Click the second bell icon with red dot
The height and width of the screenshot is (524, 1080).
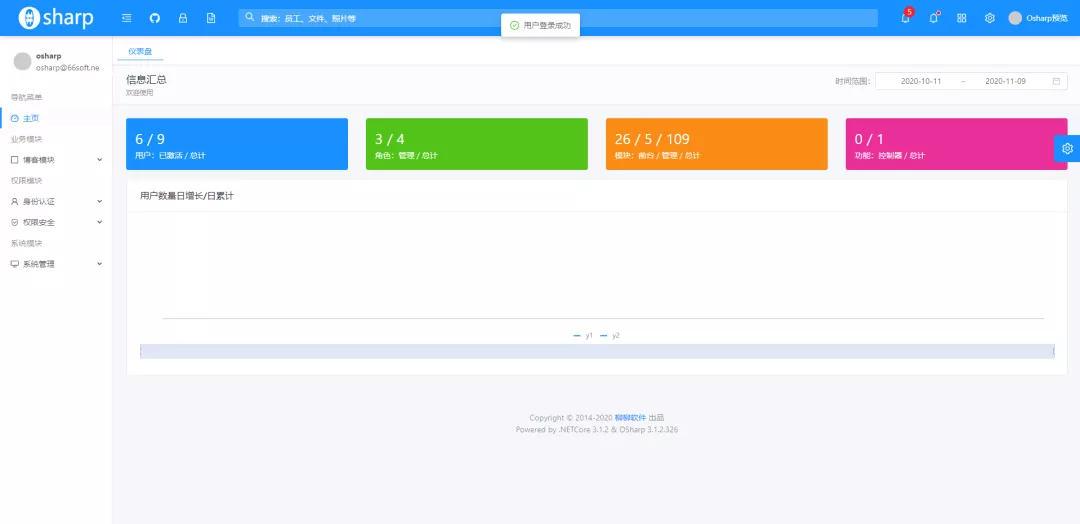pyautogui.click(x=933, y=18)
